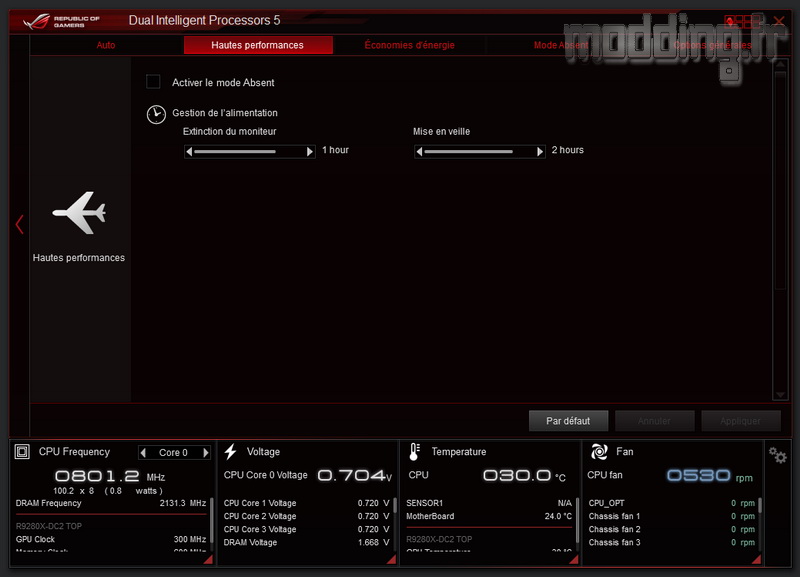
Task: Click the Chassis fan 1 row
Action: (671, 516)
